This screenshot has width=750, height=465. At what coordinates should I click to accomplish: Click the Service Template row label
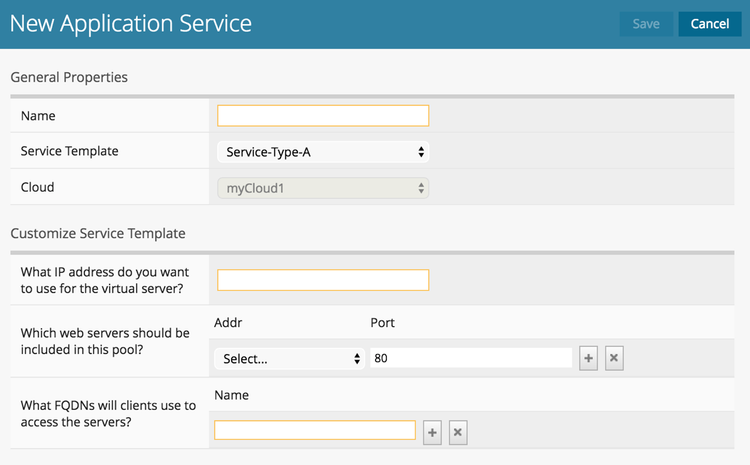(69, 152)
